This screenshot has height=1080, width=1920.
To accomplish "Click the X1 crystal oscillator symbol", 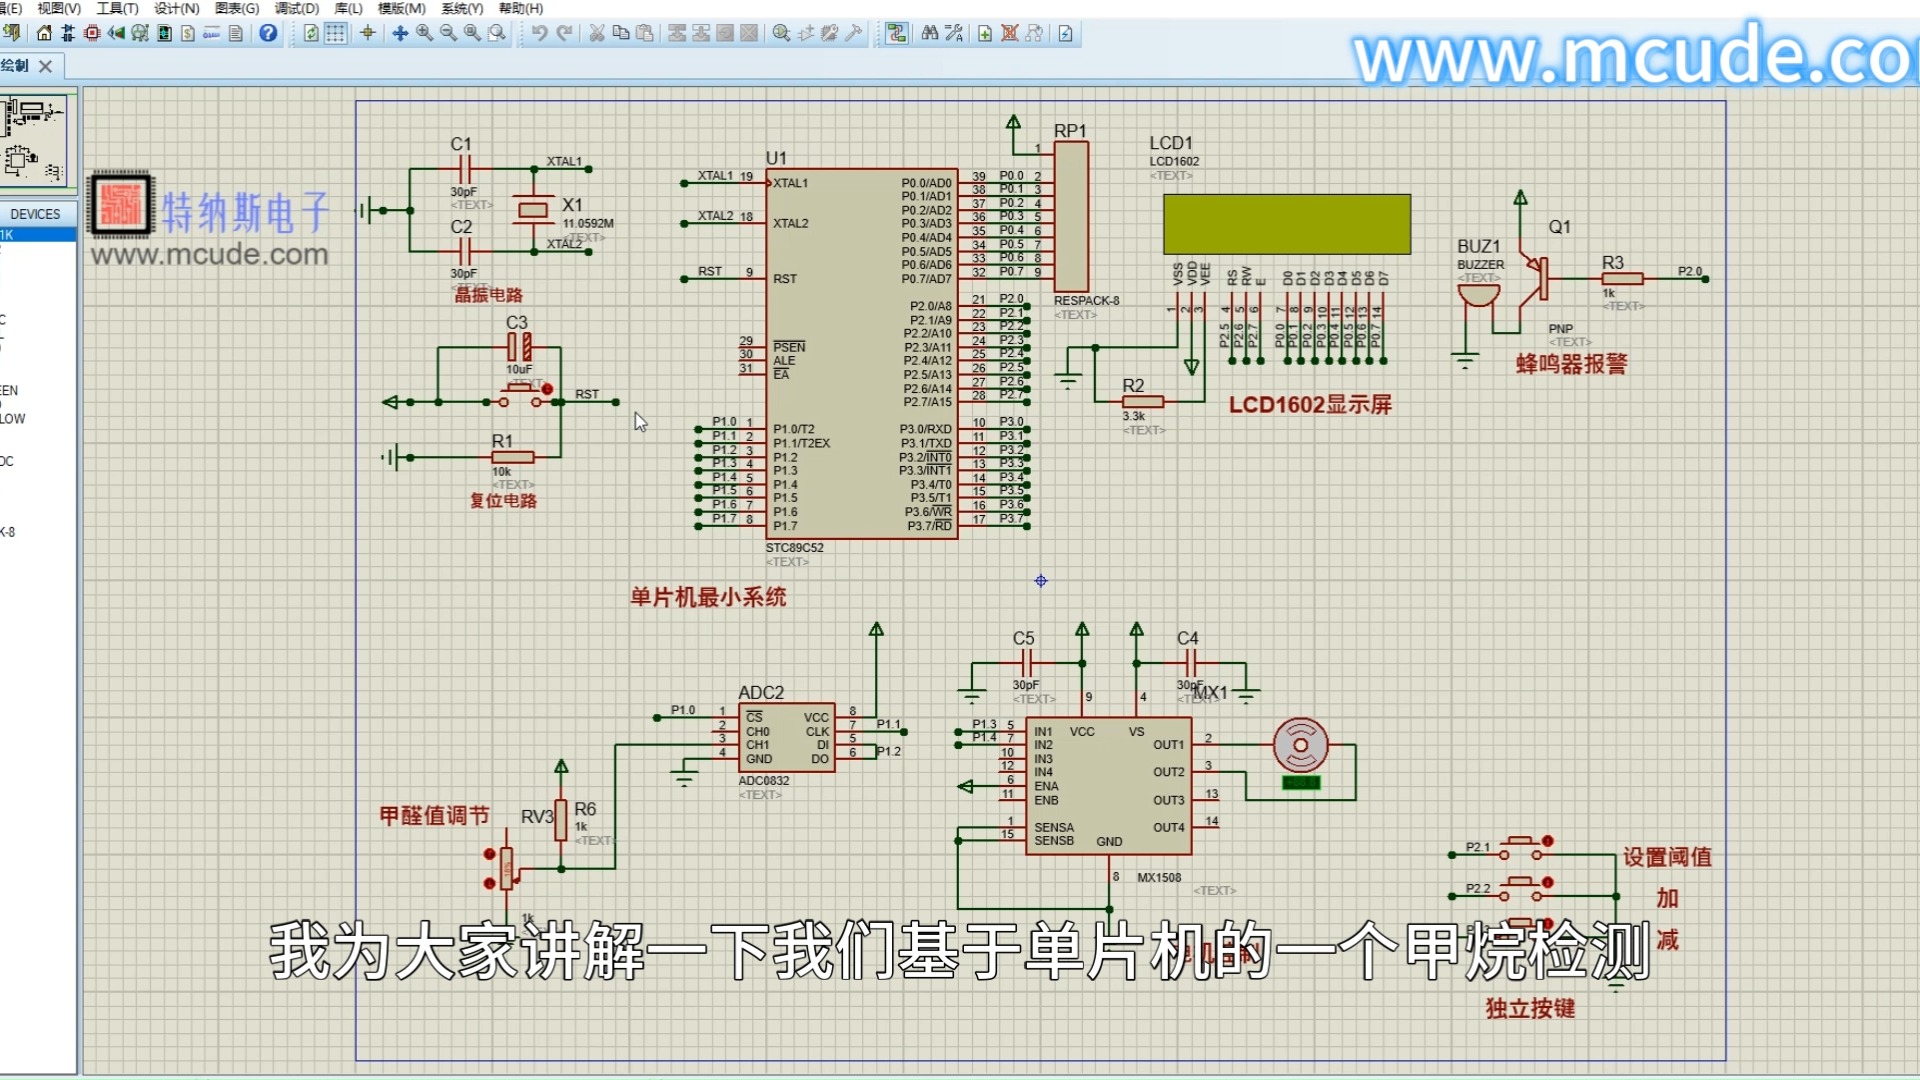I will point(533,210).
